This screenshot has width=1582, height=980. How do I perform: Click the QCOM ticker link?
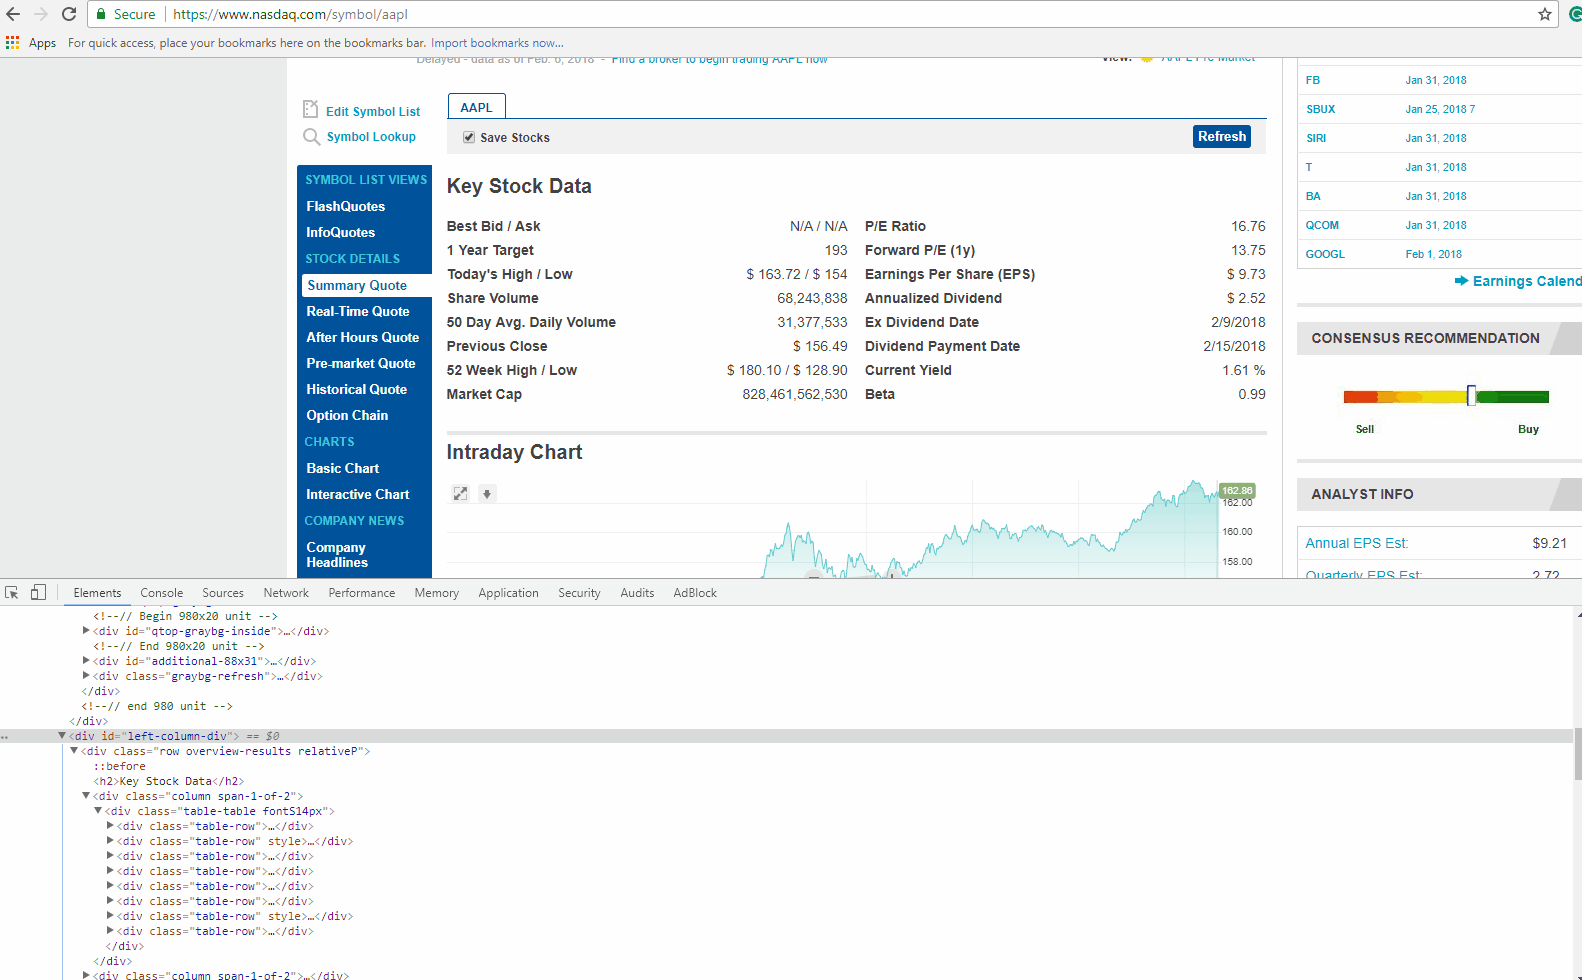[x=1322, y=225]
